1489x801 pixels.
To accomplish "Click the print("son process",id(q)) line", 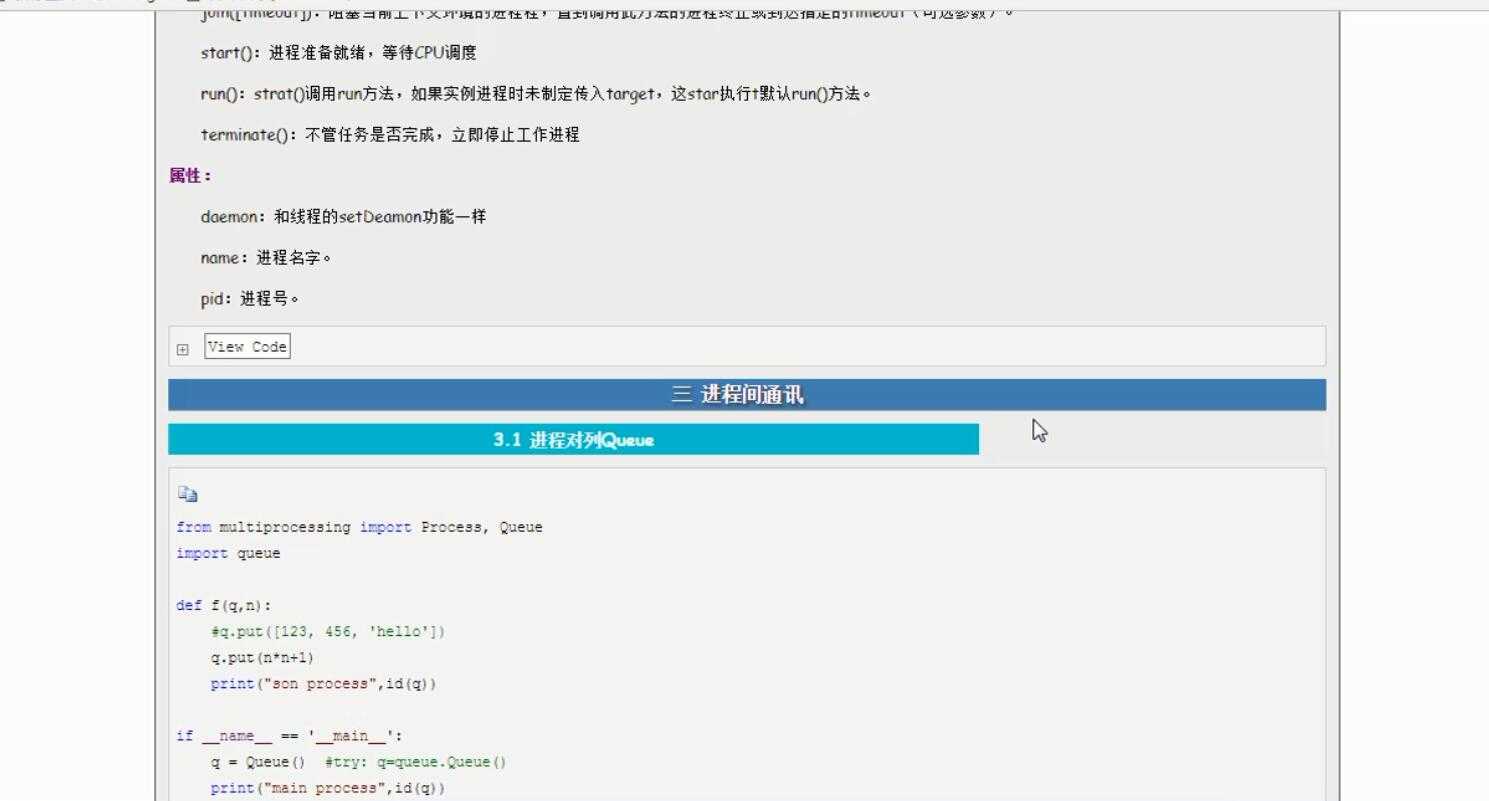I will click(x=323, y=684).
